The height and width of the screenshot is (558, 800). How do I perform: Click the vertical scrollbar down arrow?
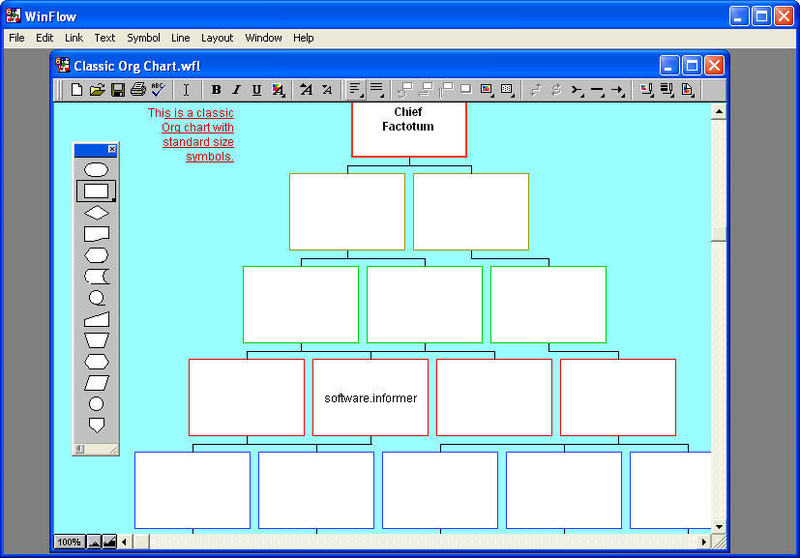coord(718,527)
